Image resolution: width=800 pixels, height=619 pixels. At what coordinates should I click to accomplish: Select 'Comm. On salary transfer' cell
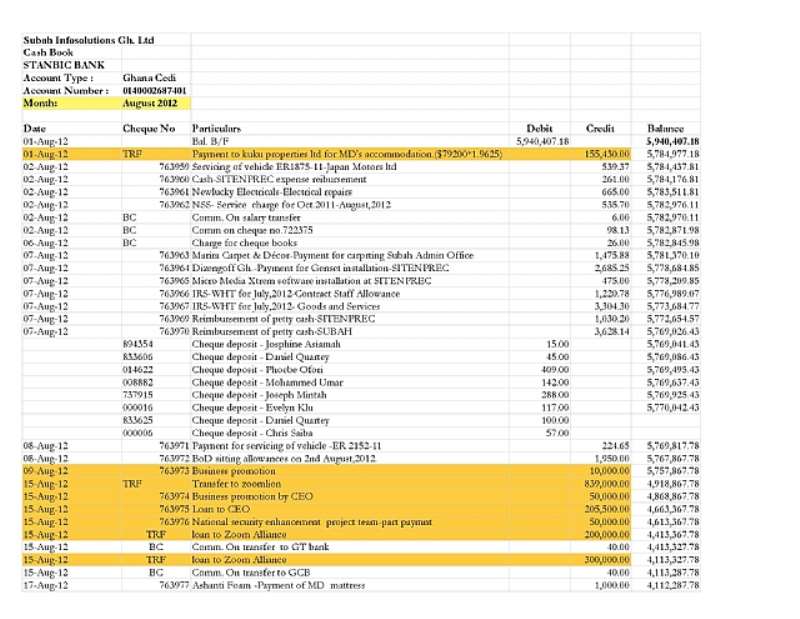(x=246, y=217)
